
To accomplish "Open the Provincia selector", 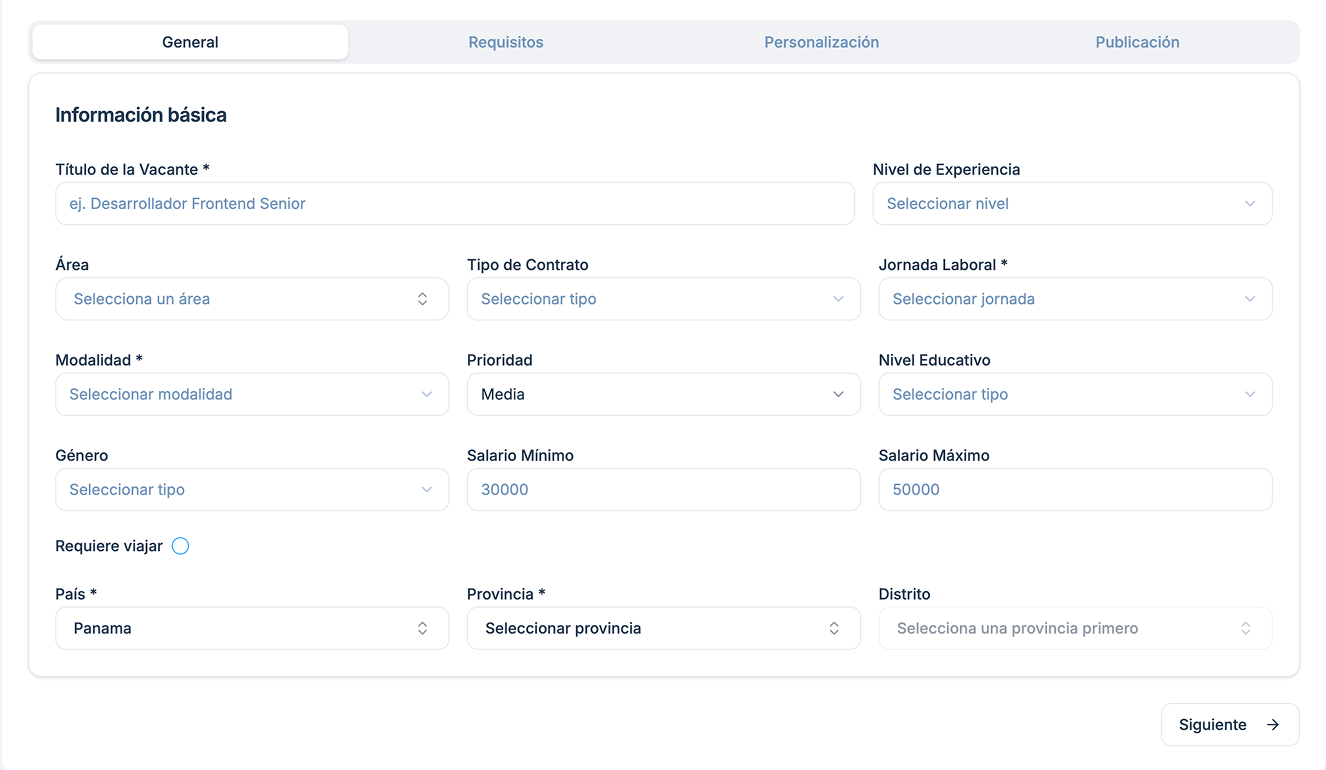I will pyautogui.click(x=663, y=629).
